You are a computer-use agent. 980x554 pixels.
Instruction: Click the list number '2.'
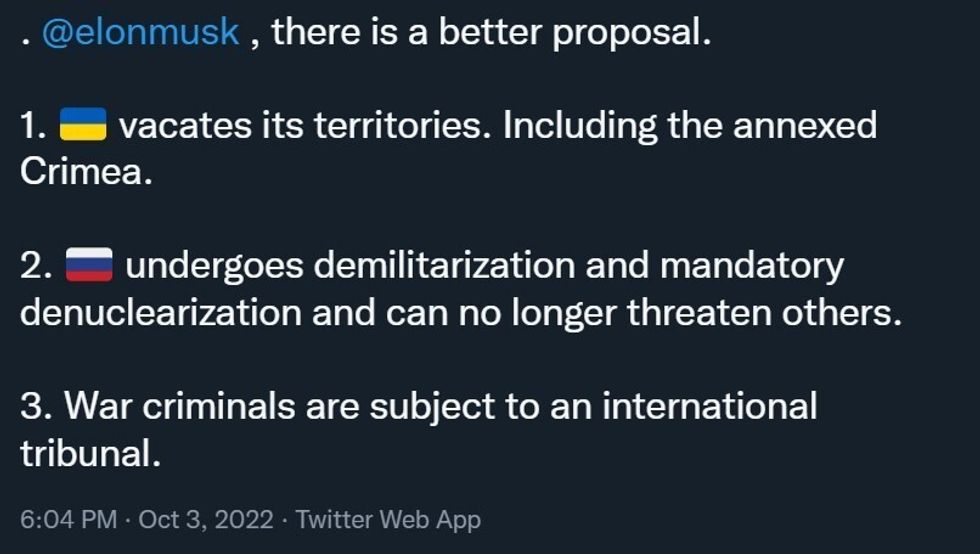36,266
